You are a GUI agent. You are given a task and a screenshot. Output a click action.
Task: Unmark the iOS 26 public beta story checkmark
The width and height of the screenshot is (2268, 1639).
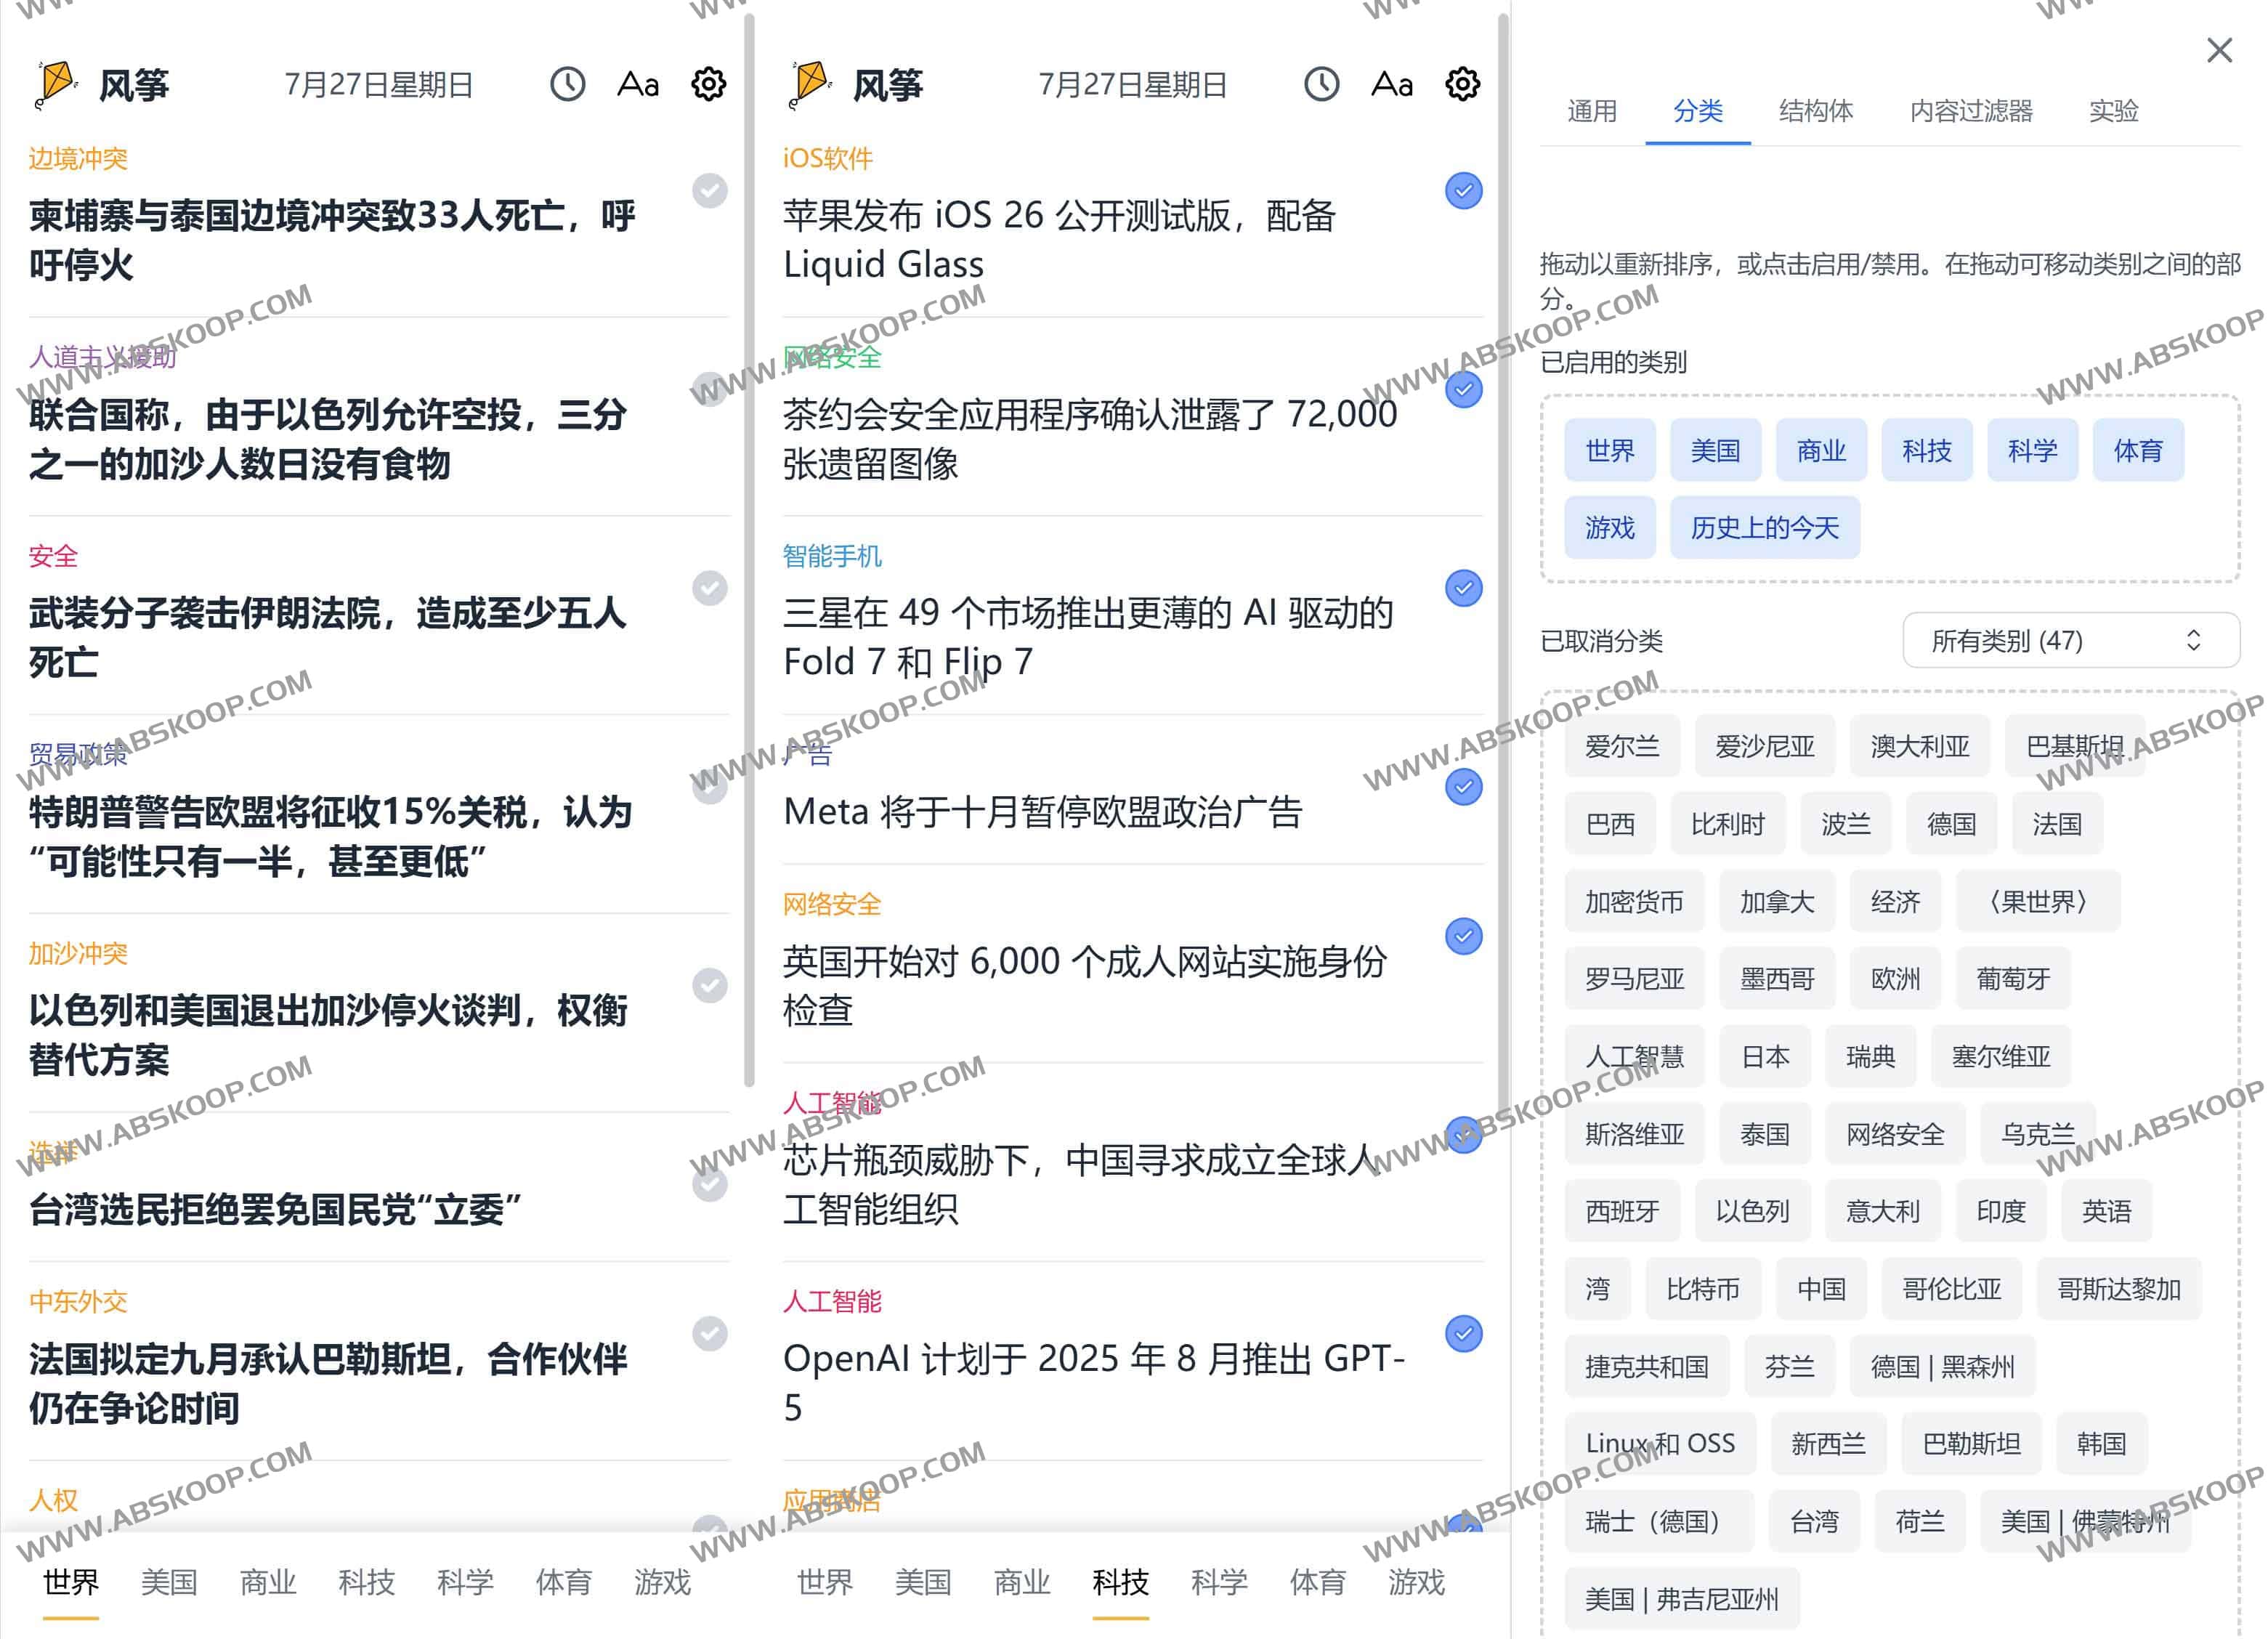(1463, 191)
